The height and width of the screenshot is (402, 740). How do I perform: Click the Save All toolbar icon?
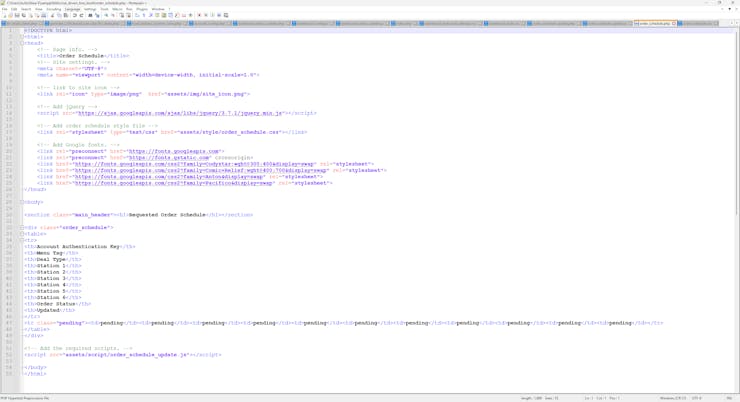[x=24, y=15]
